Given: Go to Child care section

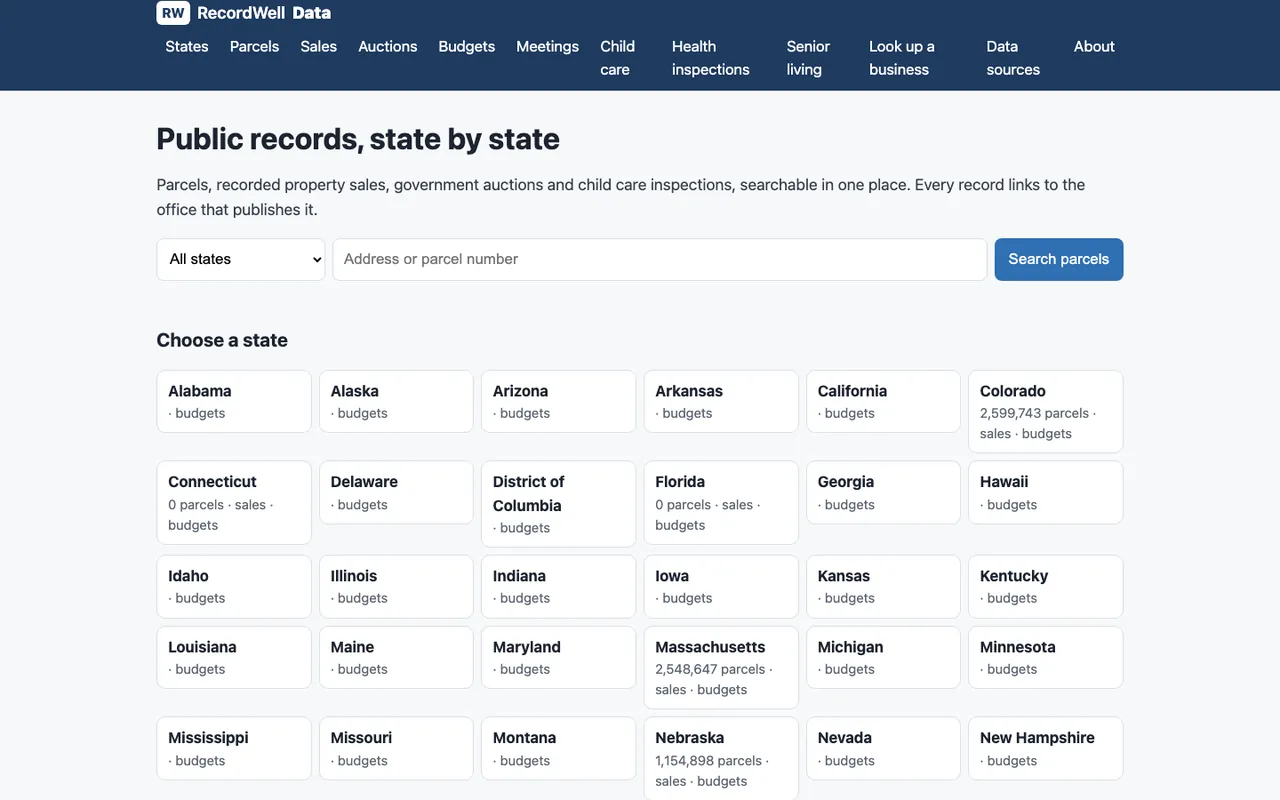Looking at the screenshot, I should coord(617,58).
